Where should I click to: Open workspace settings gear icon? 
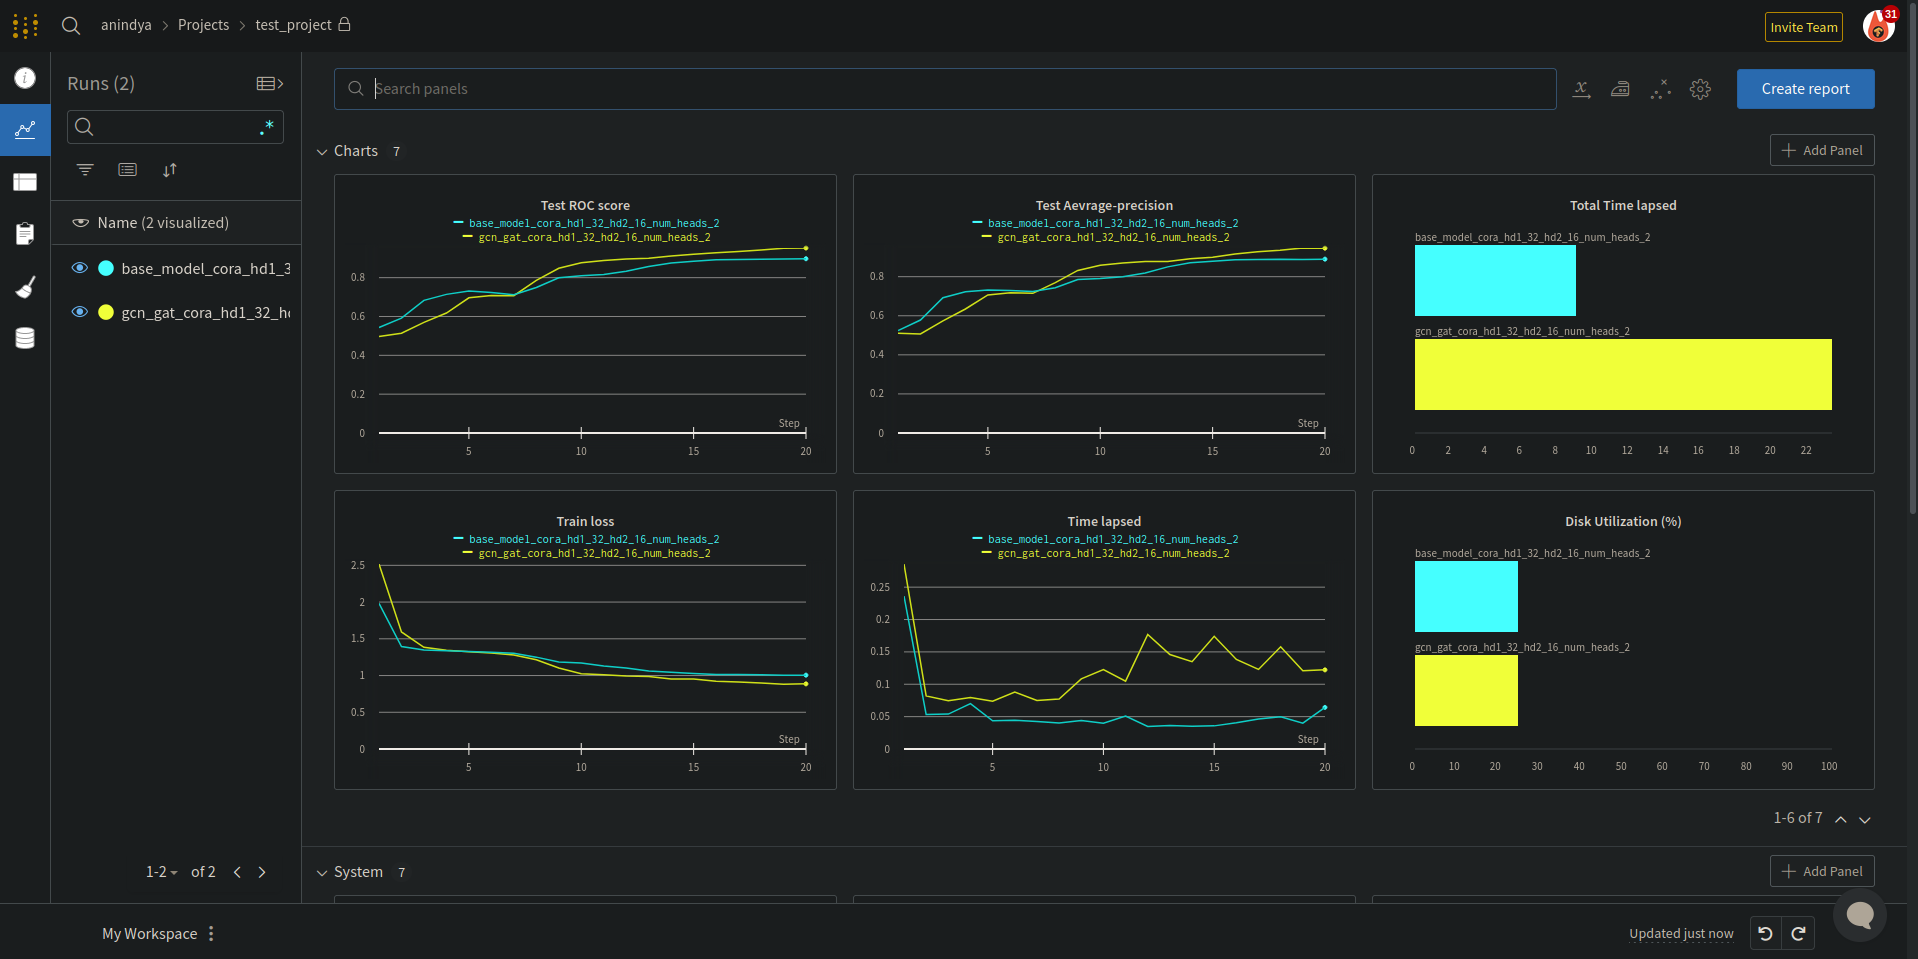click(1700, 89)
